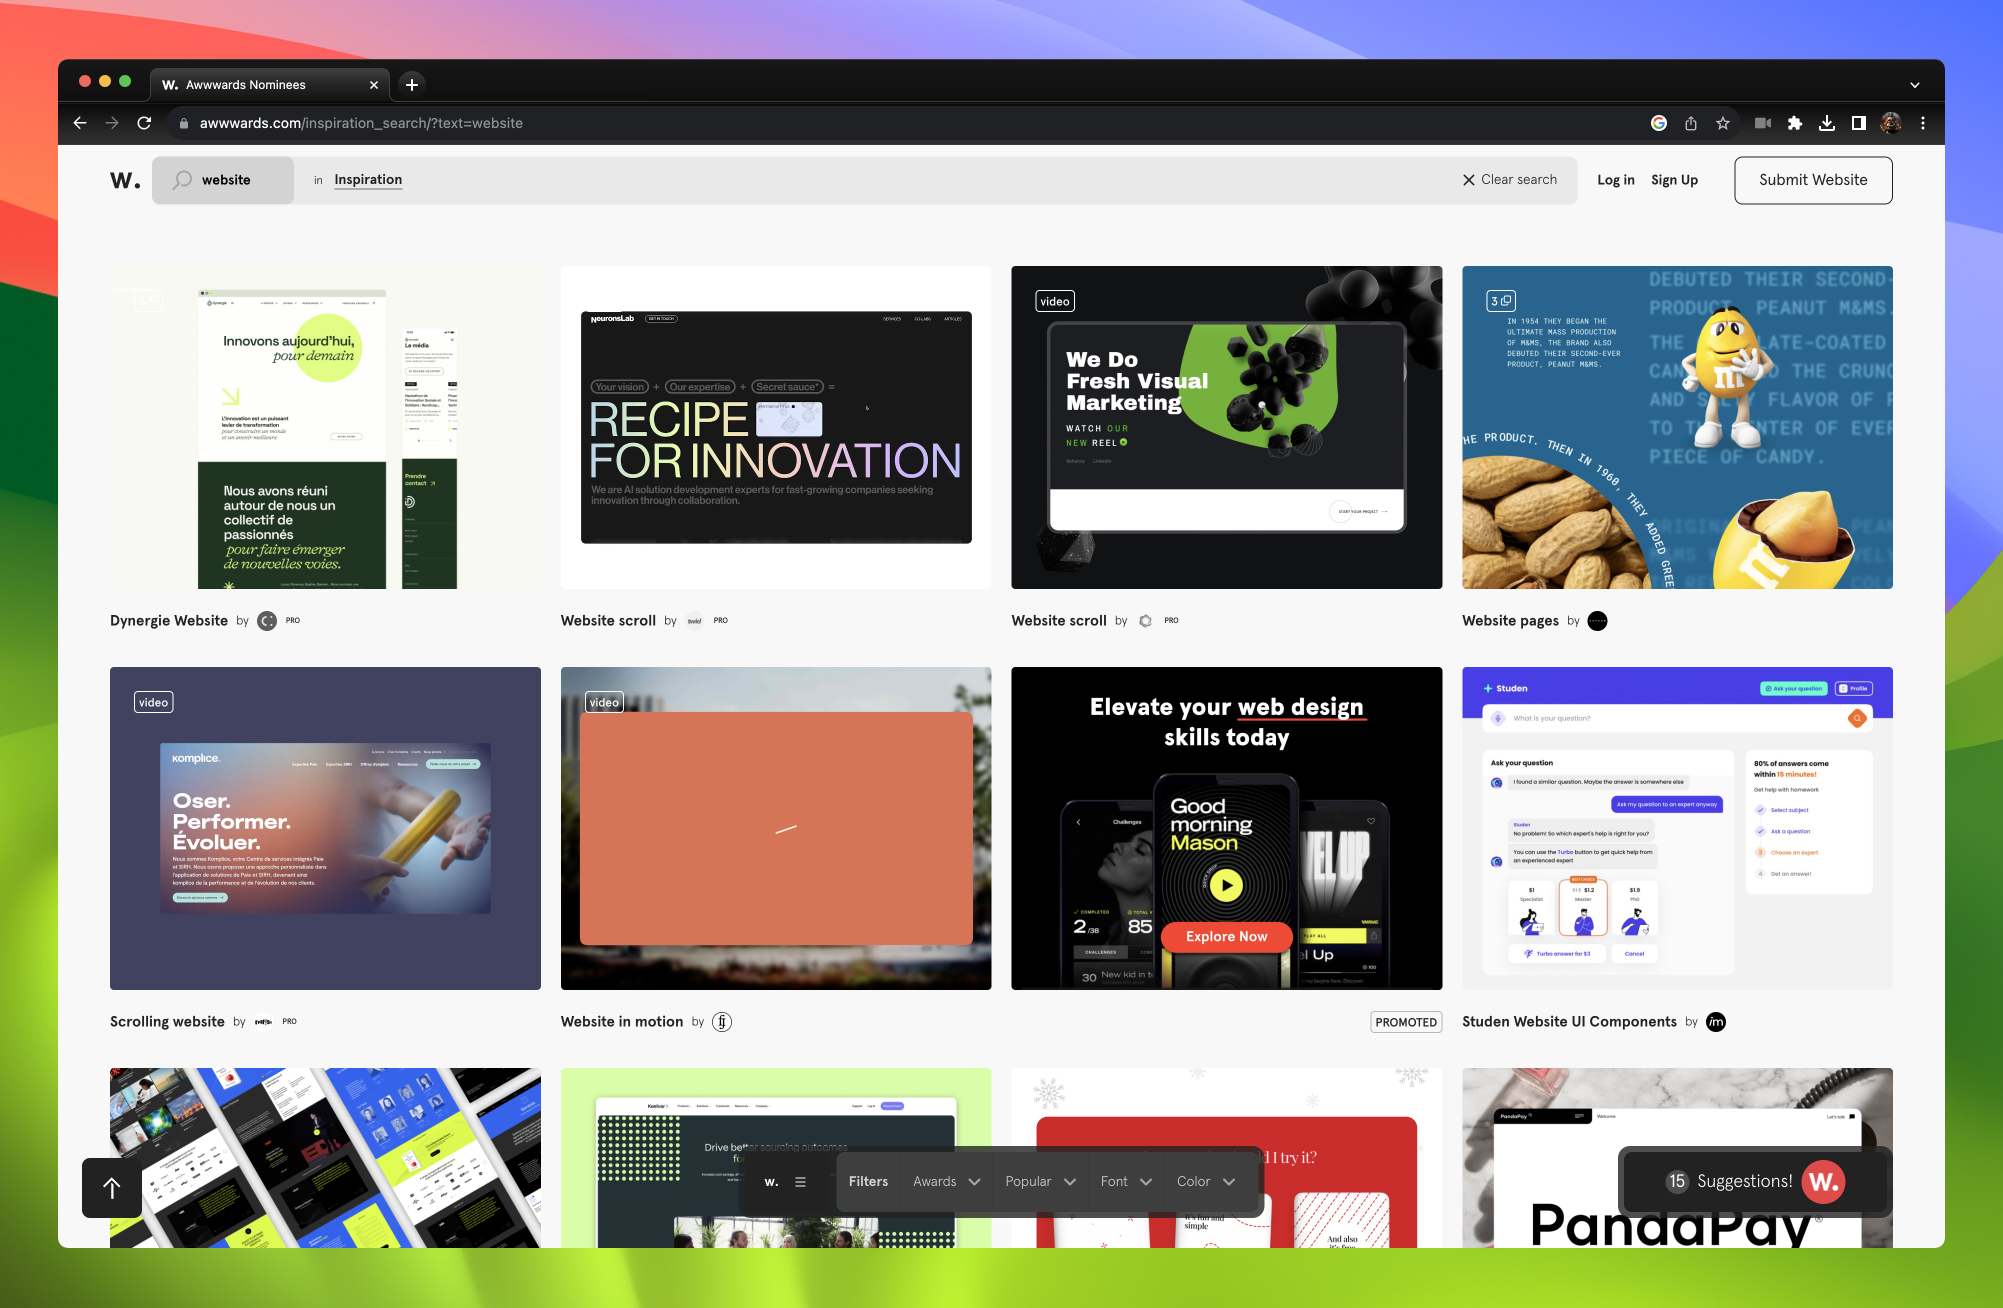
Task: Click the Submit Website button
Action: click(x=1812, y=180)
